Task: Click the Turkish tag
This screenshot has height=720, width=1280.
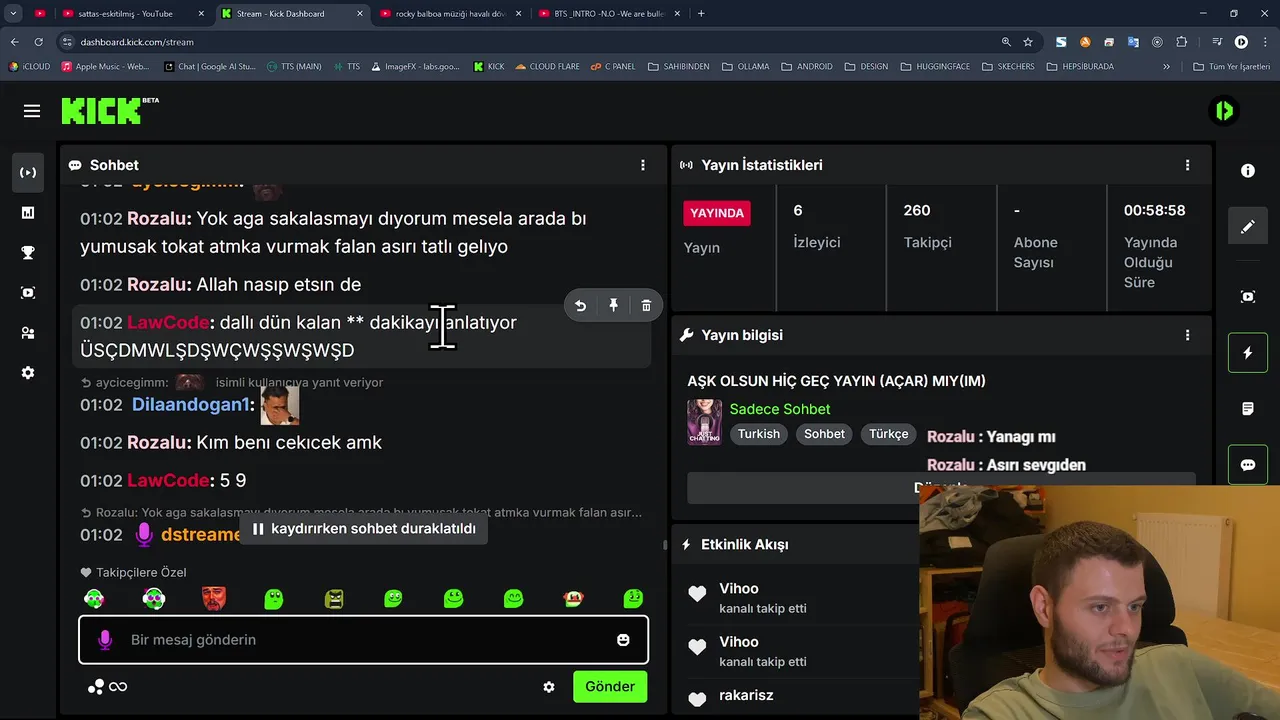Action: tap(759, 434)
